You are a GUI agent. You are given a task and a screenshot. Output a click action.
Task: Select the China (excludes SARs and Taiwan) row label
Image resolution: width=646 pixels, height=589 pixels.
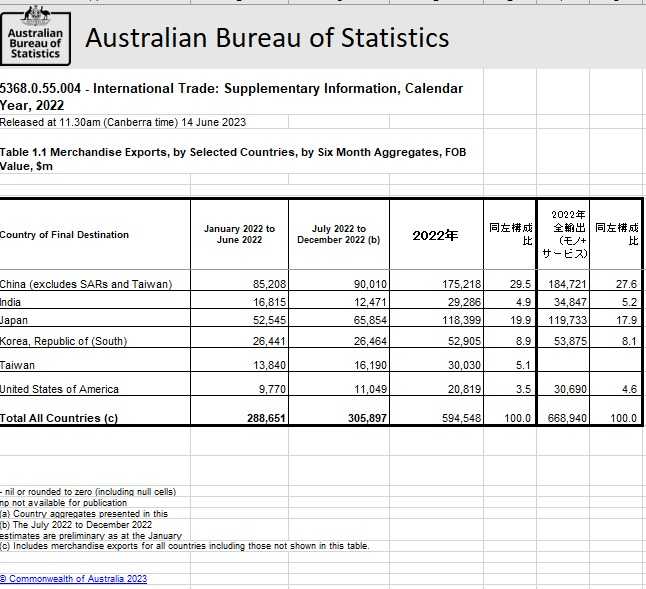coord(86,284)
